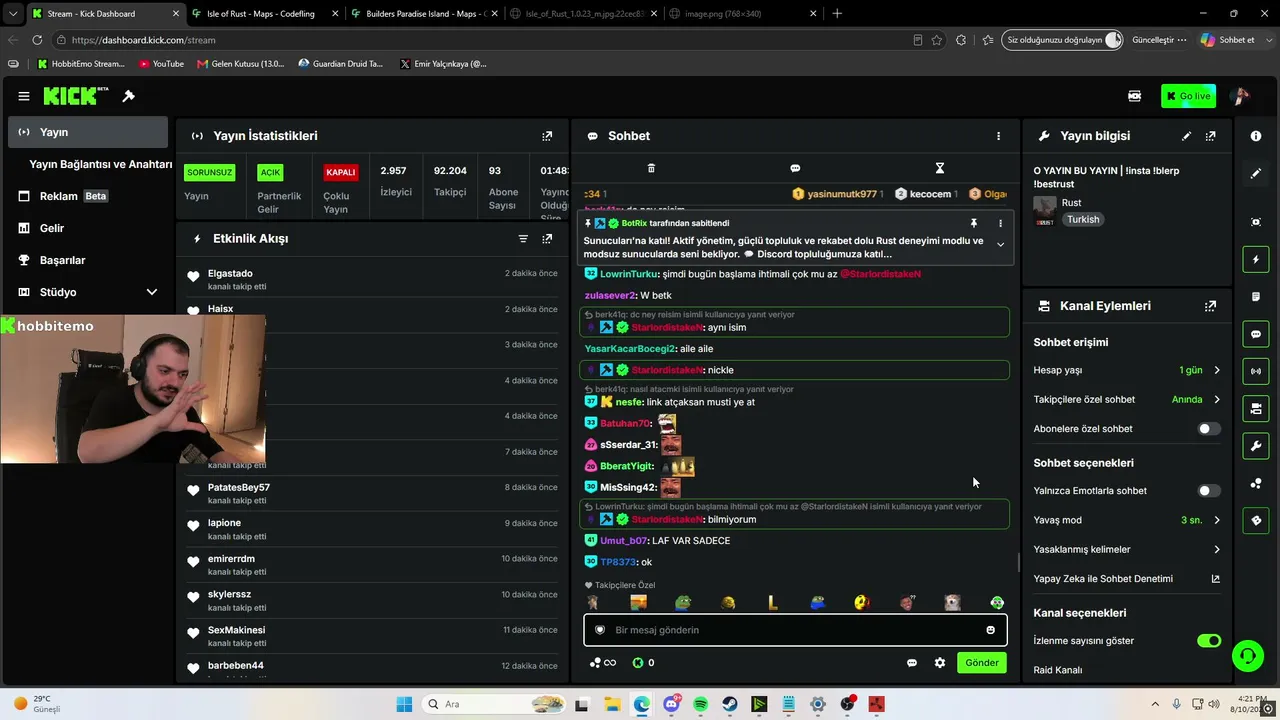Open Yapay Zeka ile Sohbet Denetimi link
Screen dimensions: 1280x720
point(1127,578)
